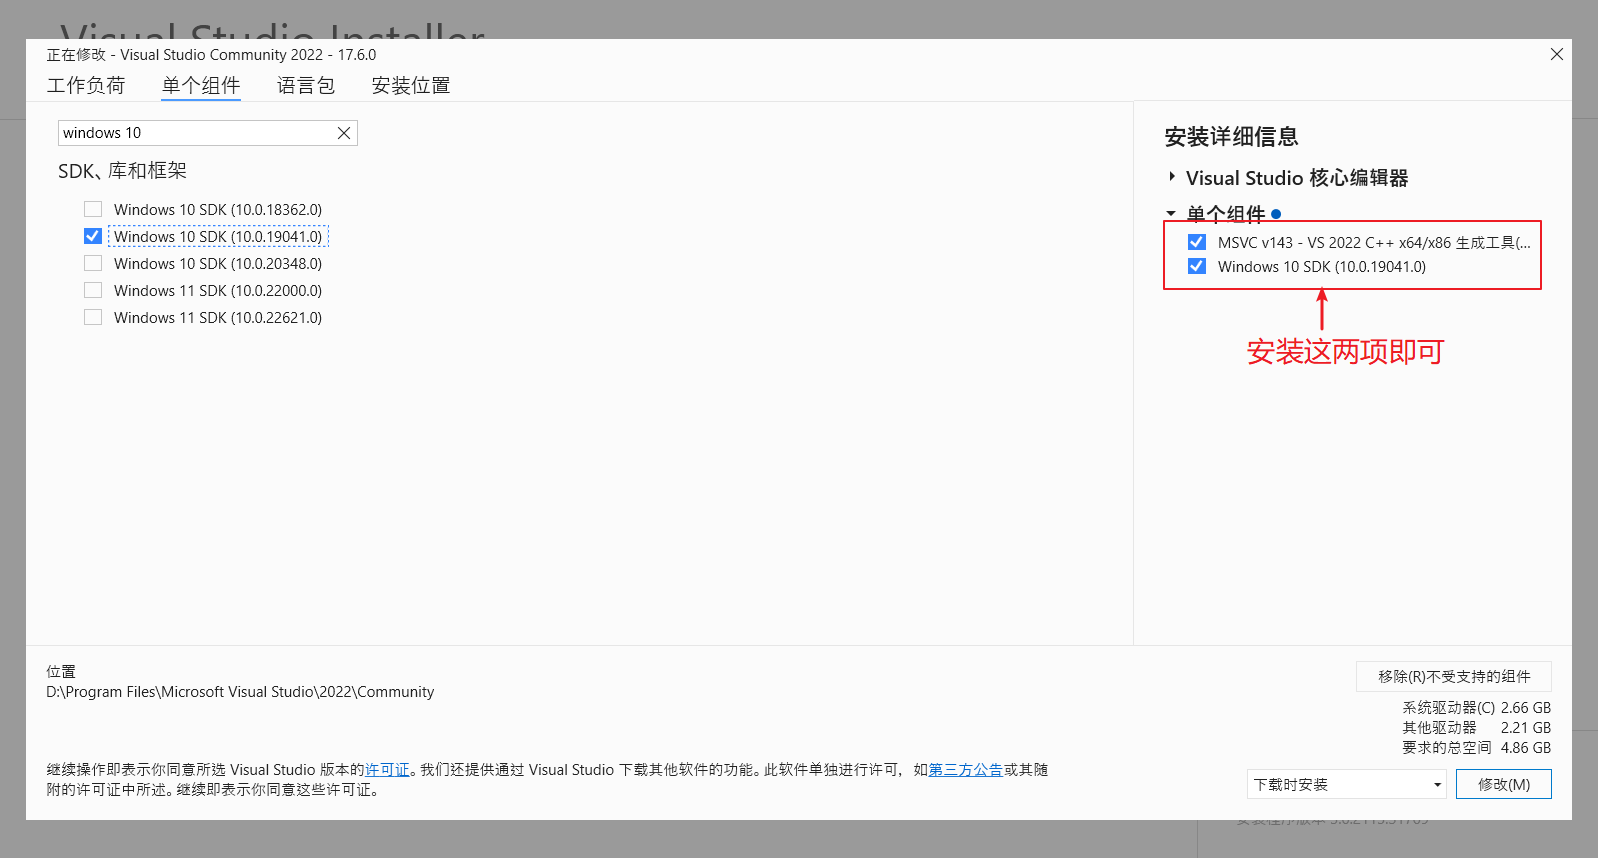The height and width of the screenshot is (858, 1598).
Task: Click the Windows 10 SDK (10.0.18362.0) label
Action: coord(218,209)
